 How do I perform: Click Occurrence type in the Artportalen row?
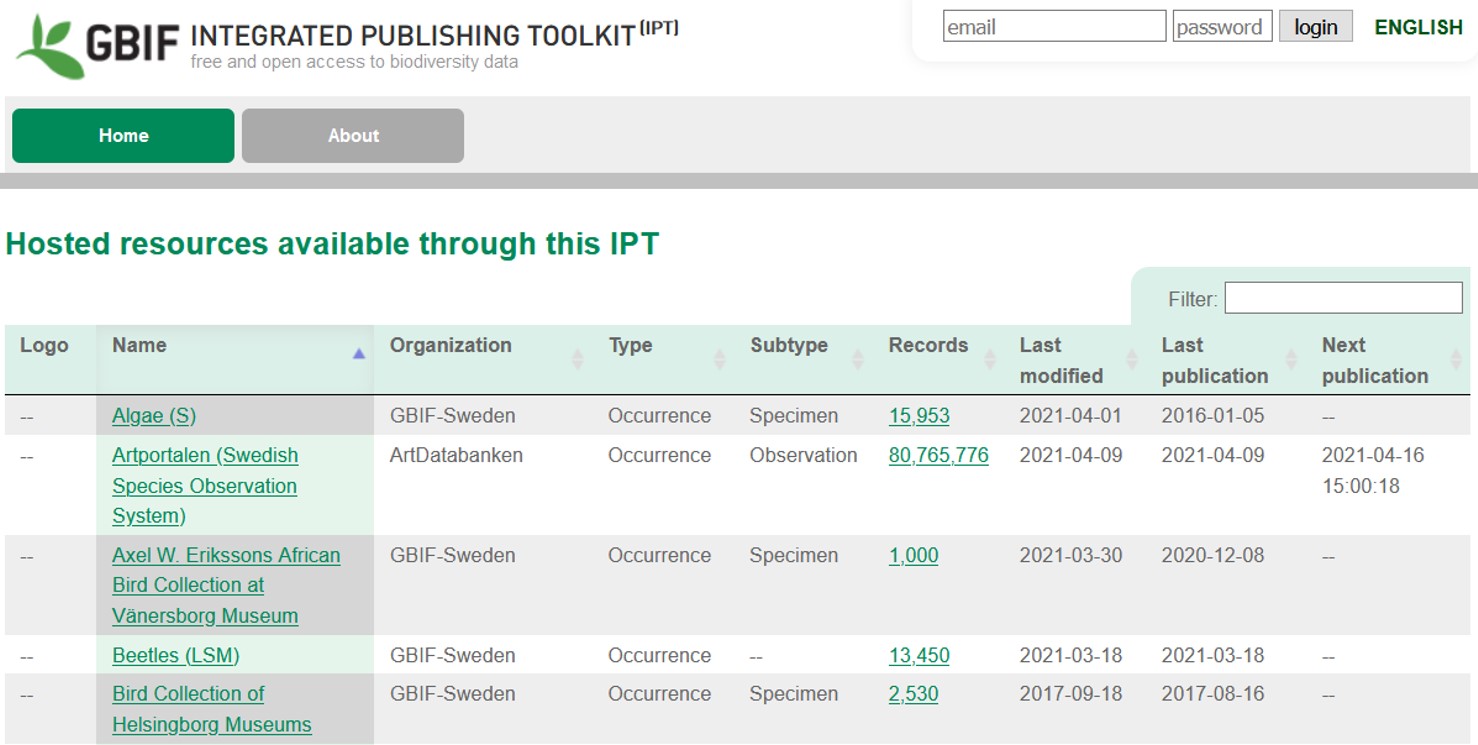(x=659, y=455)
